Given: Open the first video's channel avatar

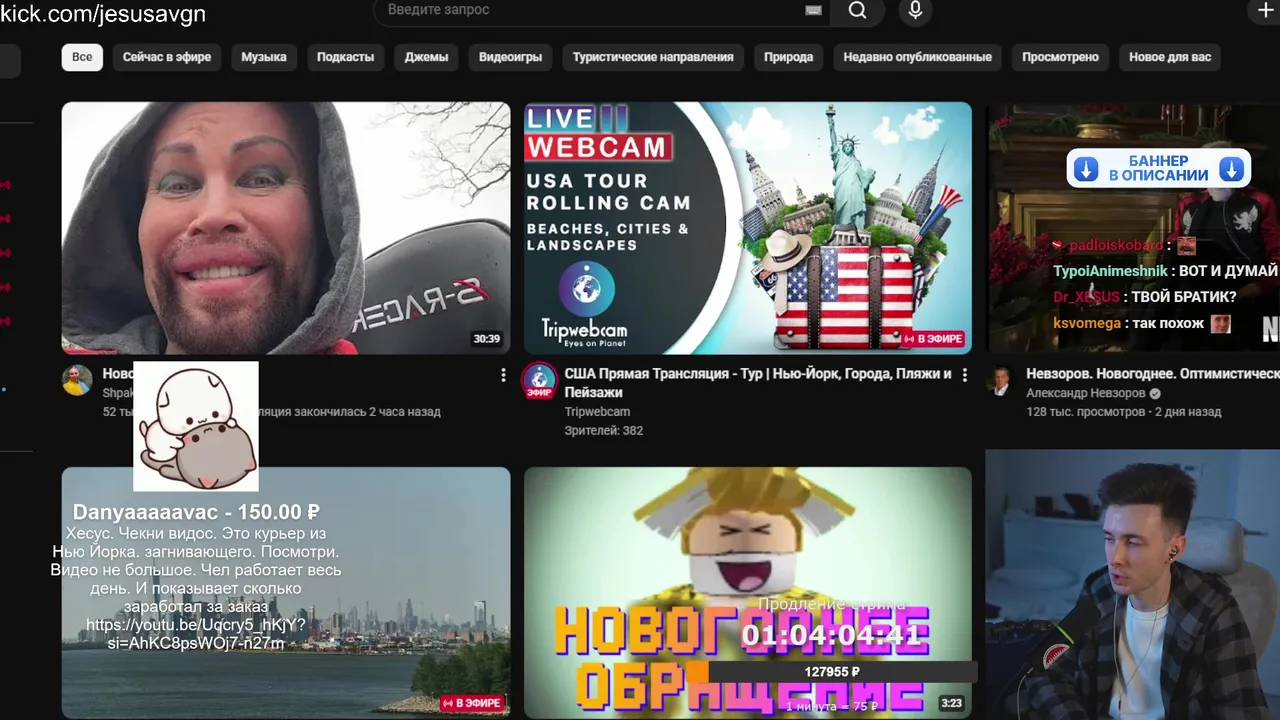Looking at the screenshot, I should 77,380.
